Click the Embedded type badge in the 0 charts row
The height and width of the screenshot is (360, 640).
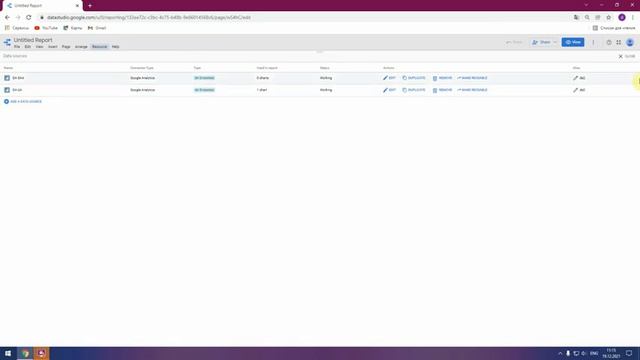point(204,78)
